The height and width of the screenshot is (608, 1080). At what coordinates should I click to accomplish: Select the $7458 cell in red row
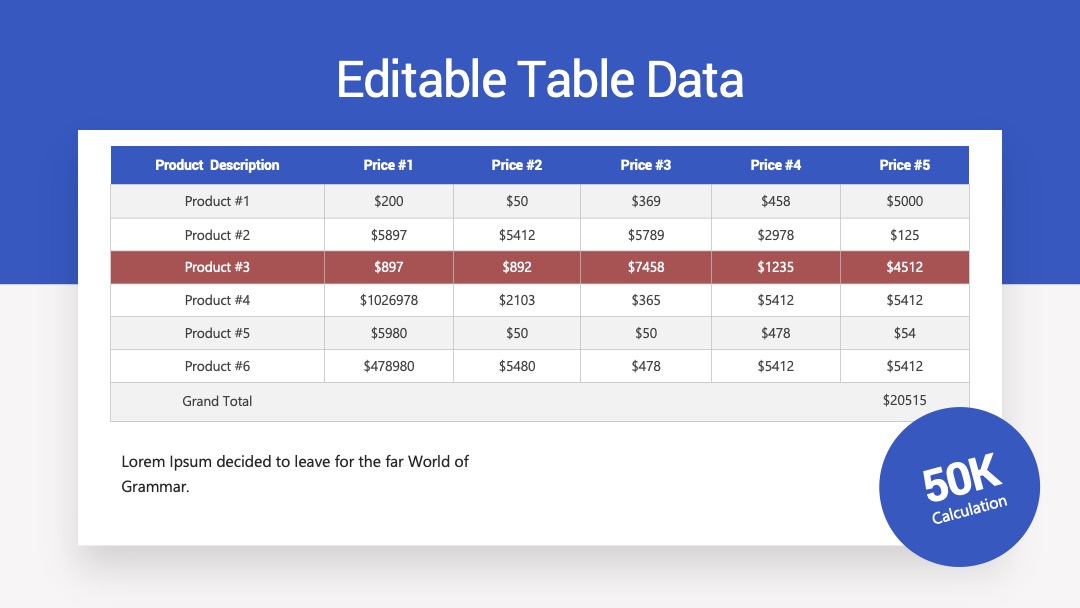(645, 267)
